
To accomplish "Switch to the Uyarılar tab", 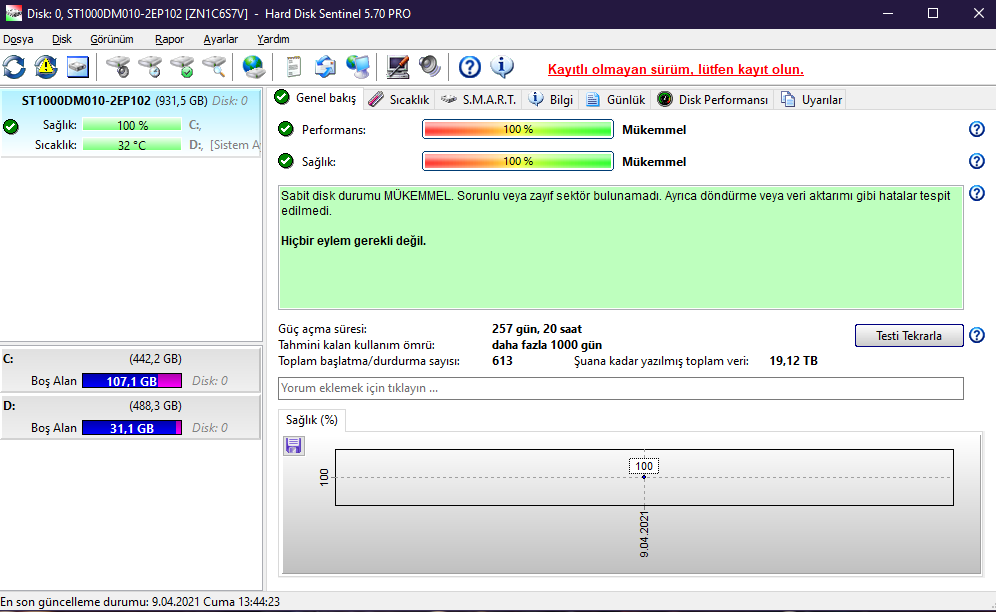I will [811, 100].
